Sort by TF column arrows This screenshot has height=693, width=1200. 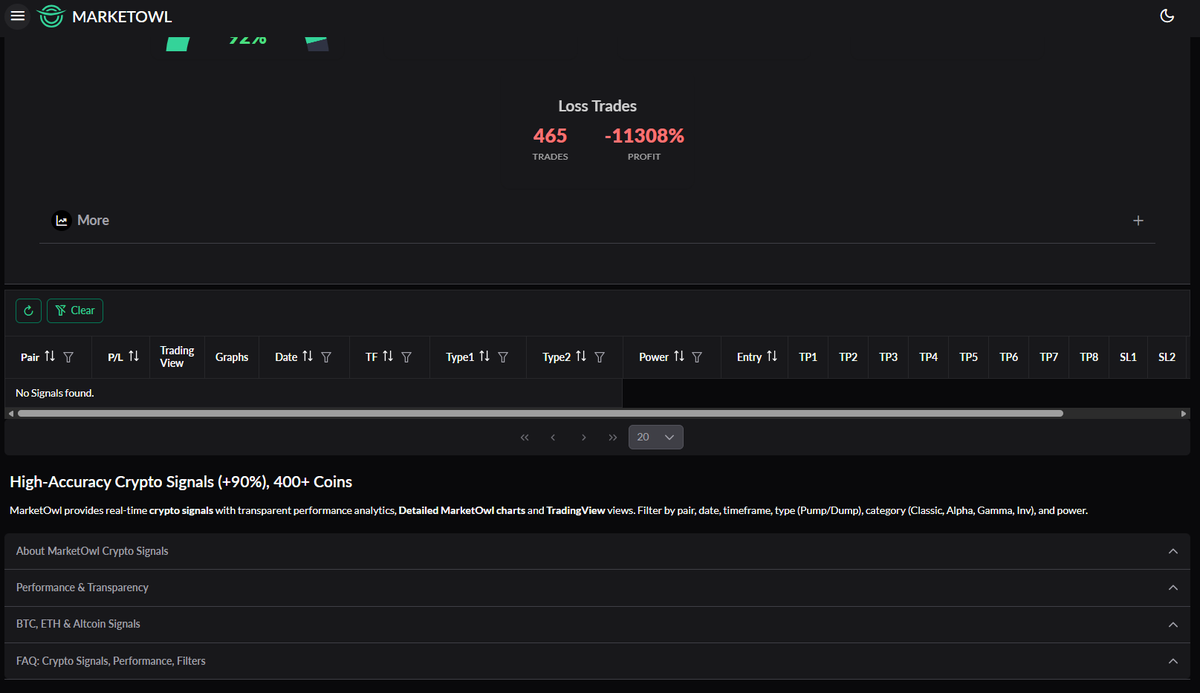(387, 356)
